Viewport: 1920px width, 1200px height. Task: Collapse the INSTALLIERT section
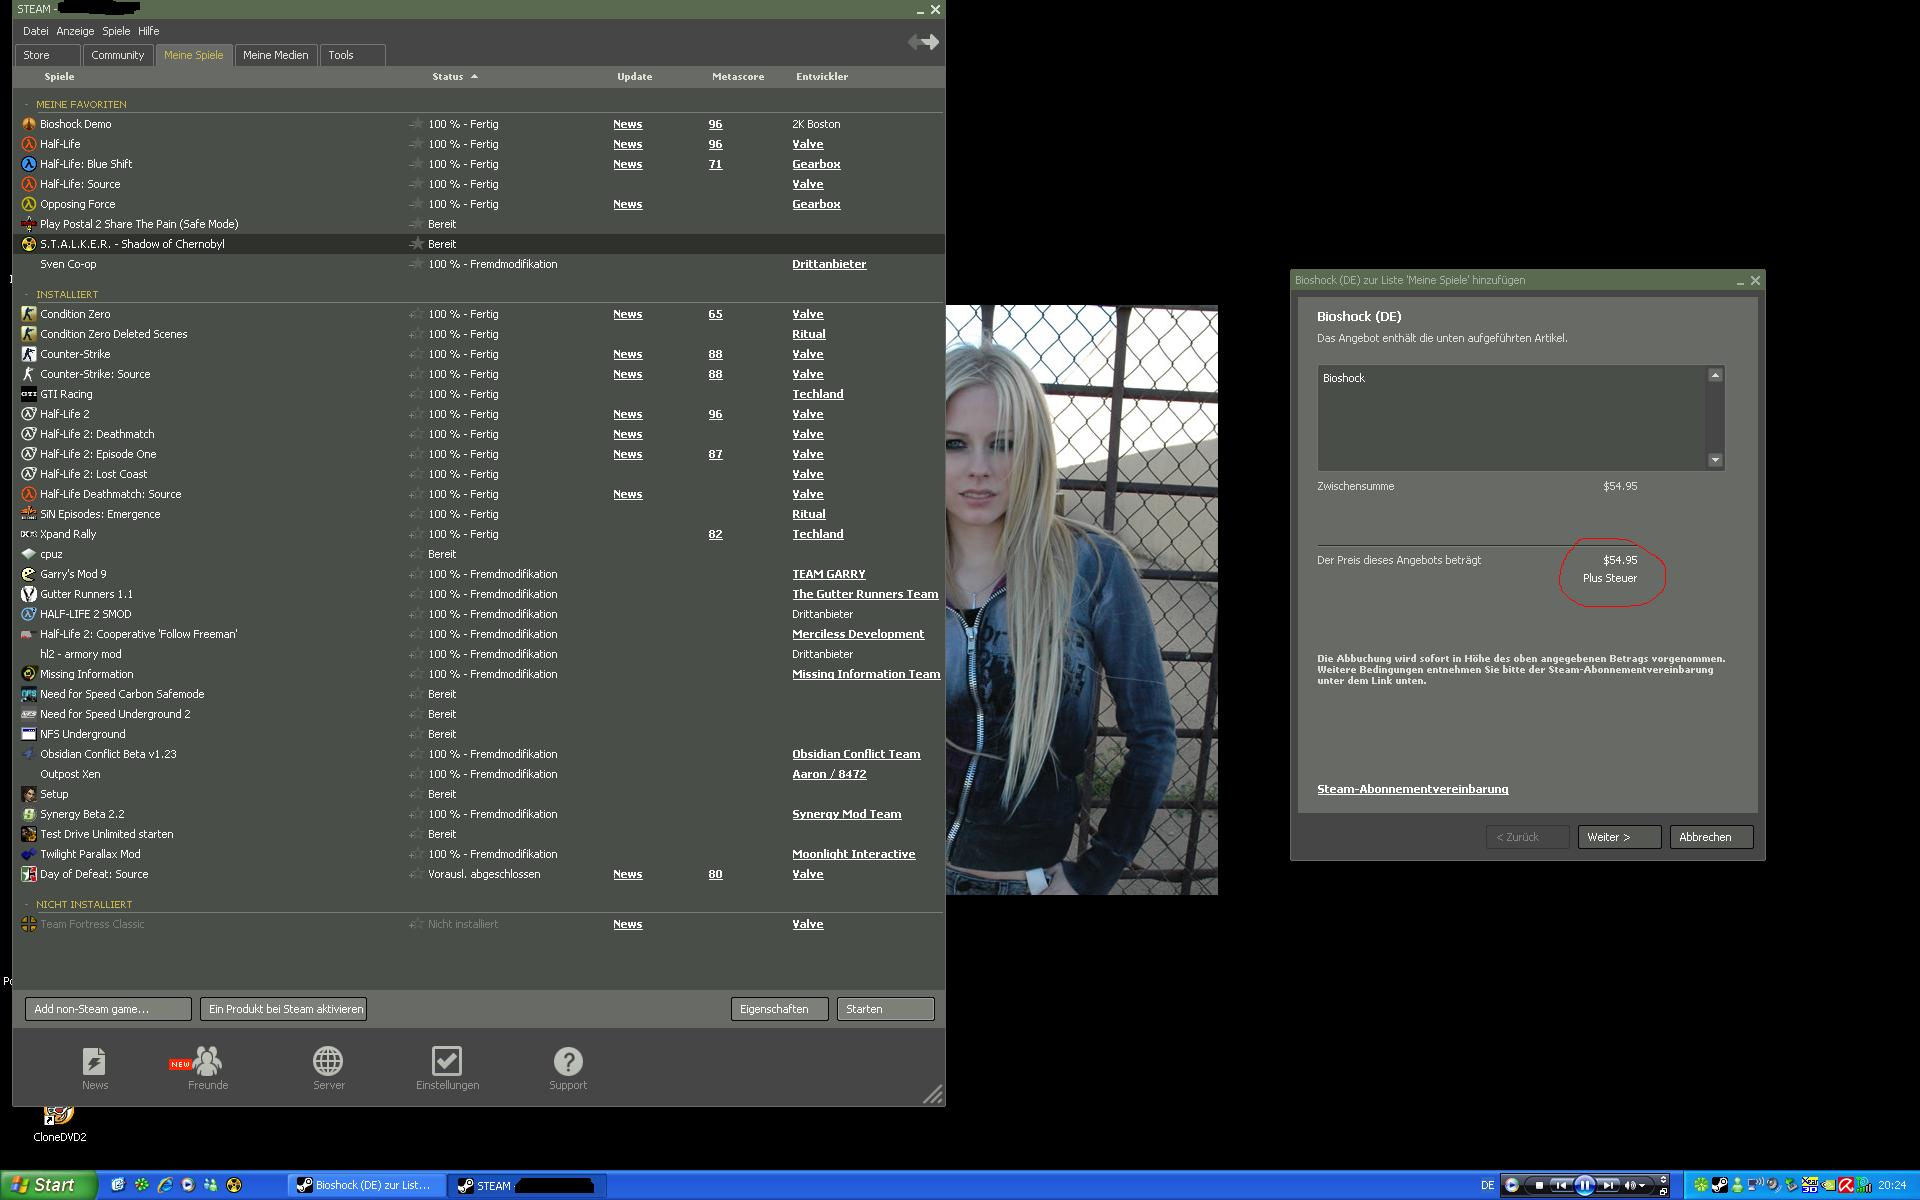pos(27,294)
